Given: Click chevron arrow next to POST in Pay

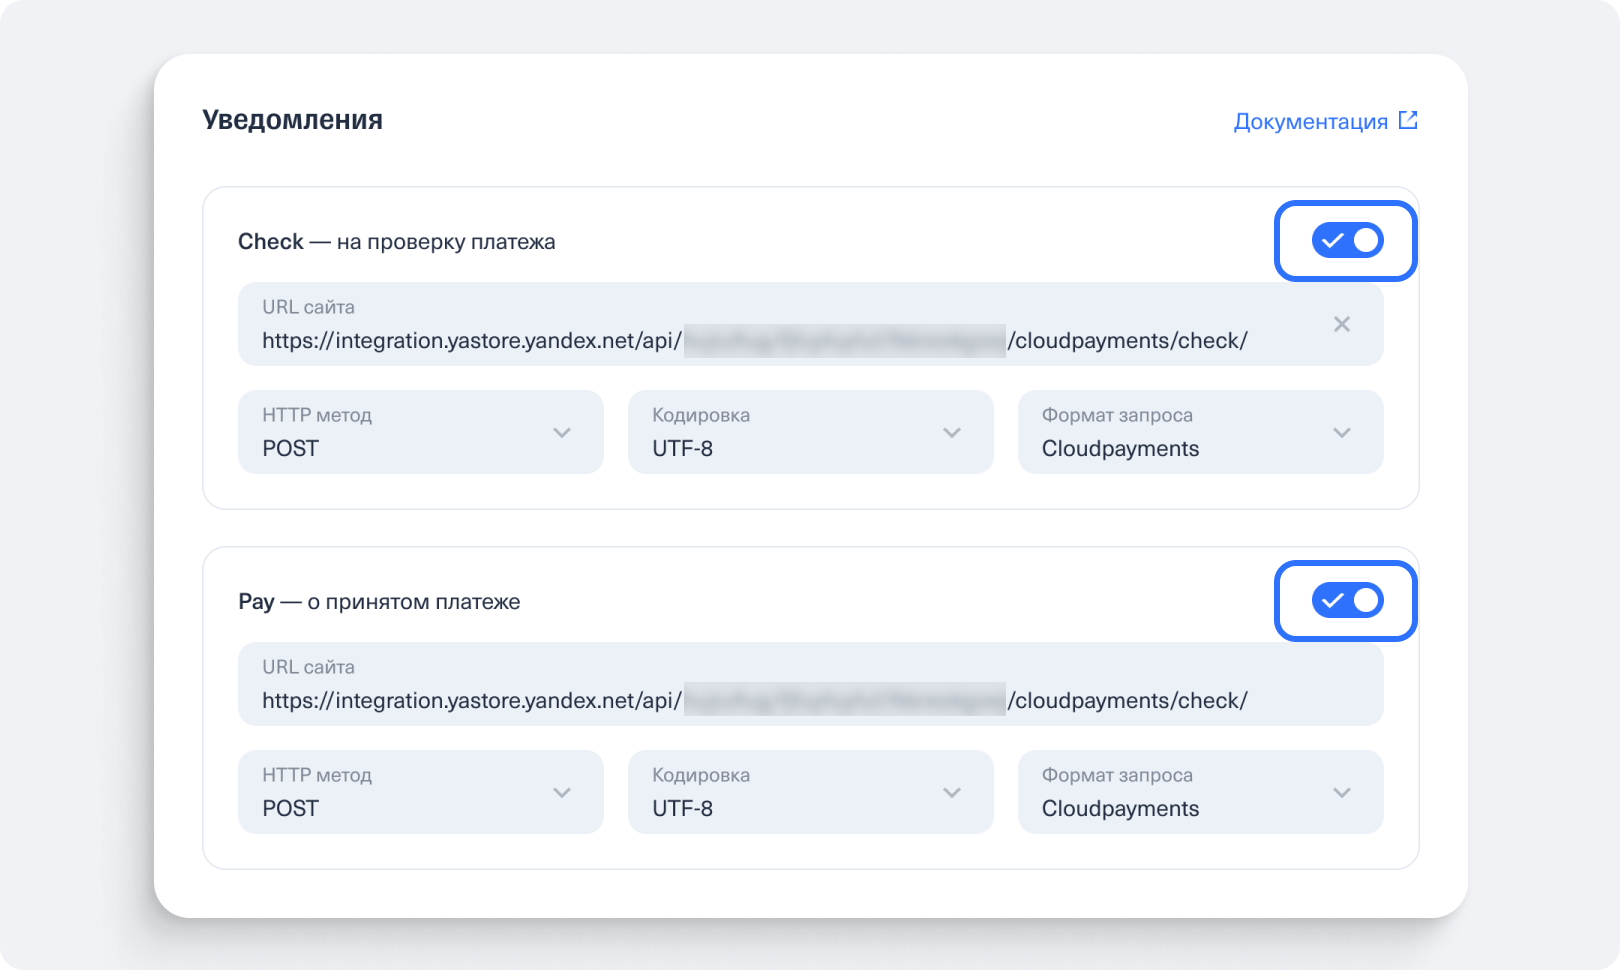Looking at the screenshot, I should [x=562, y=793].
